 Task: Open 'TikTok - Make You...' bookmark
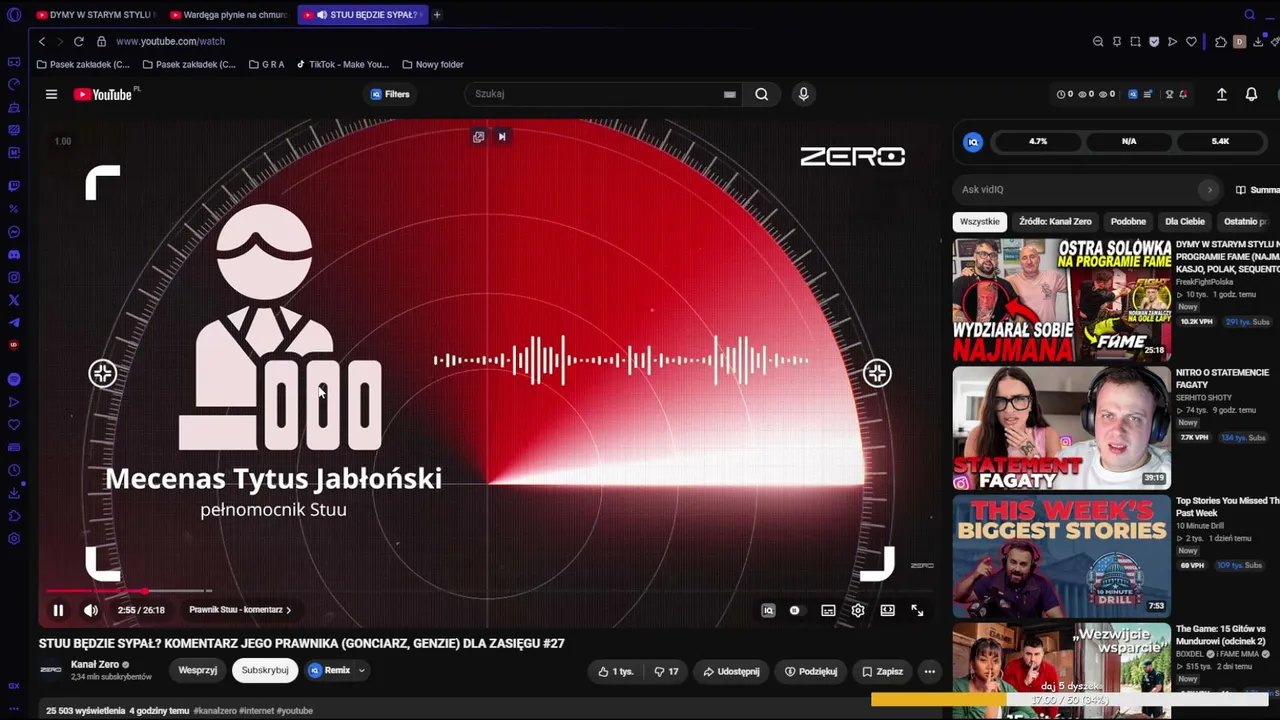pos(342,64)
